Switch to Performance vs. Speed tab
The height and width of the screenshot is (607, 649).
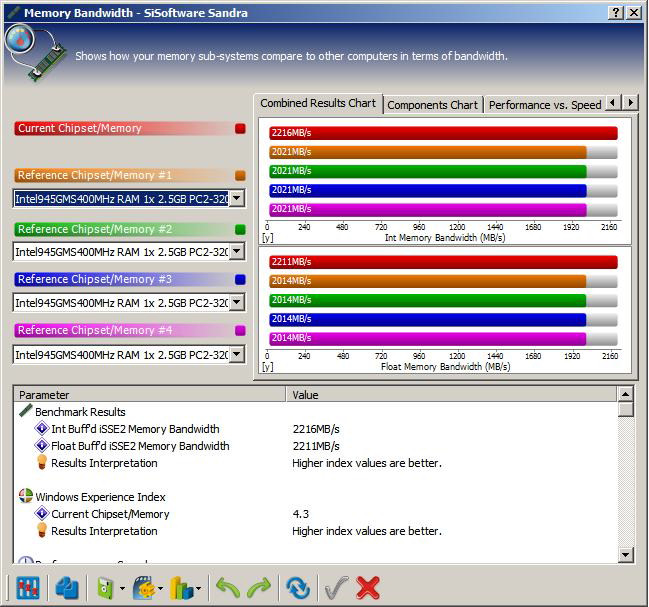(x=545, y=105)
